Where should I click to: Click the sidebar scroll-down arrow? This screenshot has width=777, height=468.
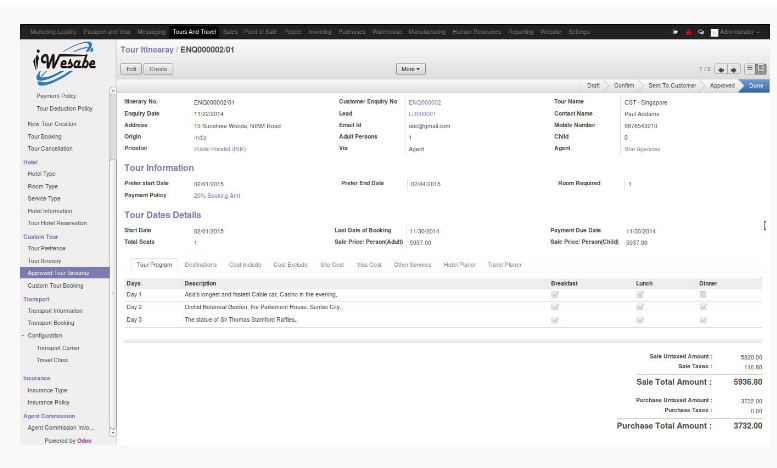[x=113, y=433]
